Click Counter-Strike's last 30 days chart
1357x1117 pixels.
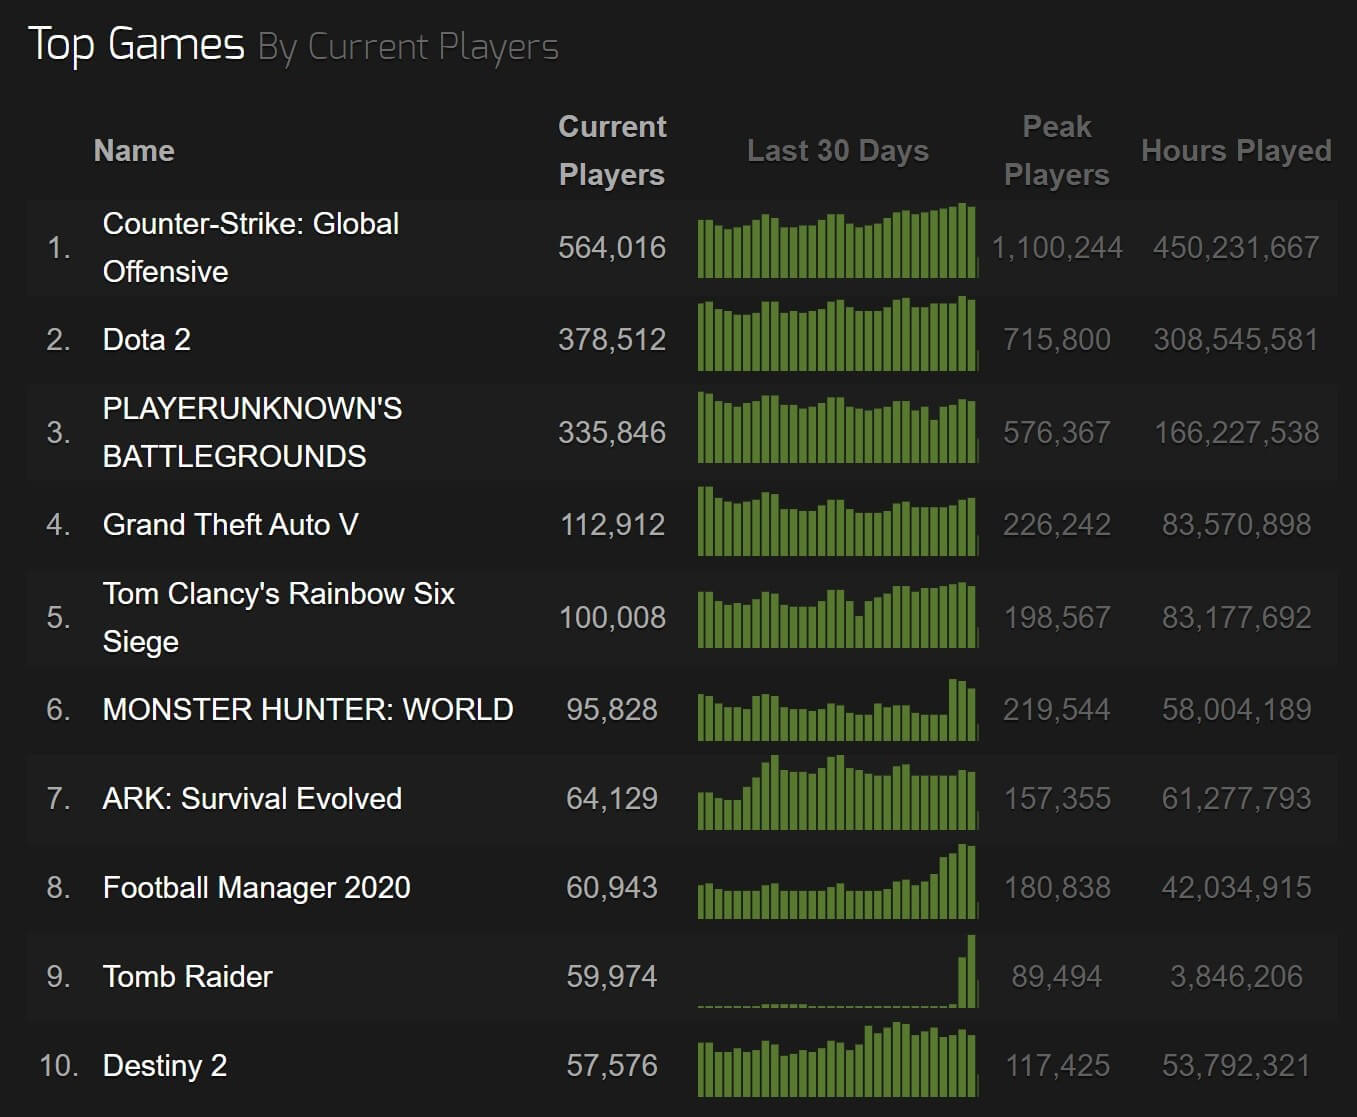pyautogui.click(x=837, y=242)
